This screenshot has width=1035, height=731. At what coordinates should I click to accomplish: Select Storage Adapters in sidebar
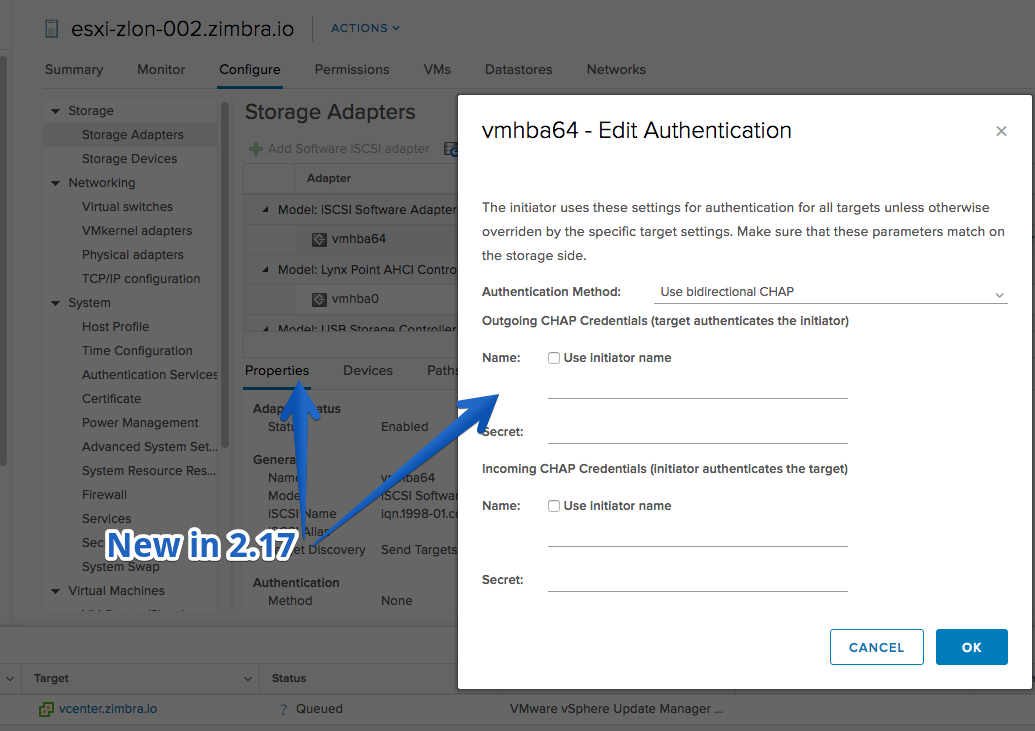[x=129, y=135]
